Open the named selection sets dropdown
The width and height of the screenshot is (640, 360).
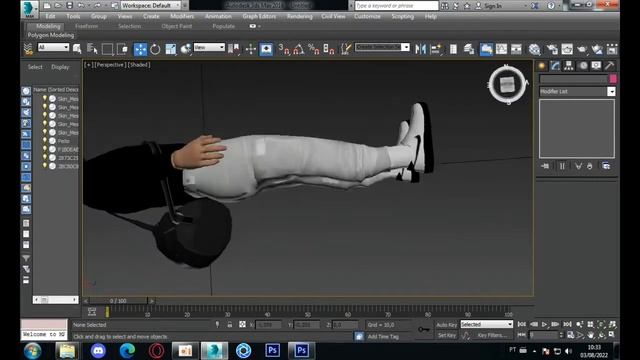[382, 47]
